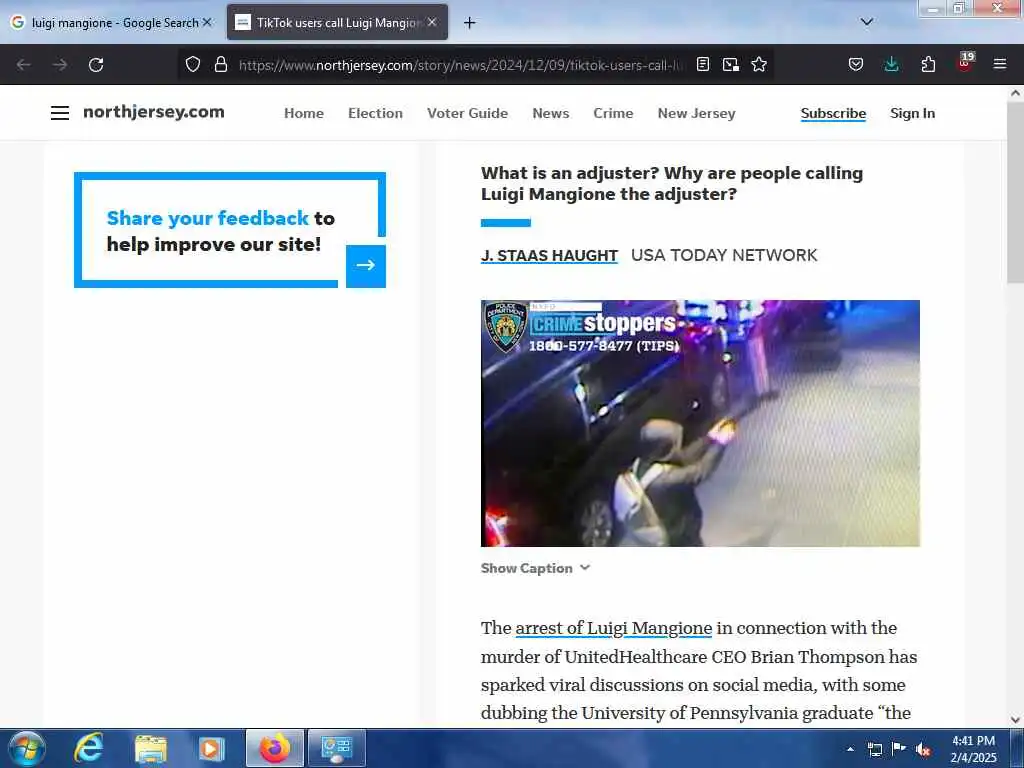
Task: Click the address bar URL field
Action: [x=460, y=65]
